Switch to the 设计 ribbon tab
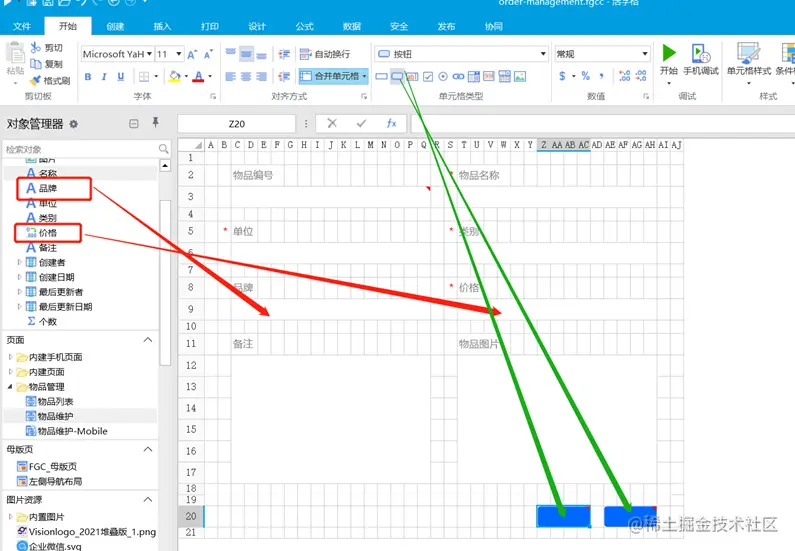The height and width of the screenshot is (551, 795). (257, 26)
